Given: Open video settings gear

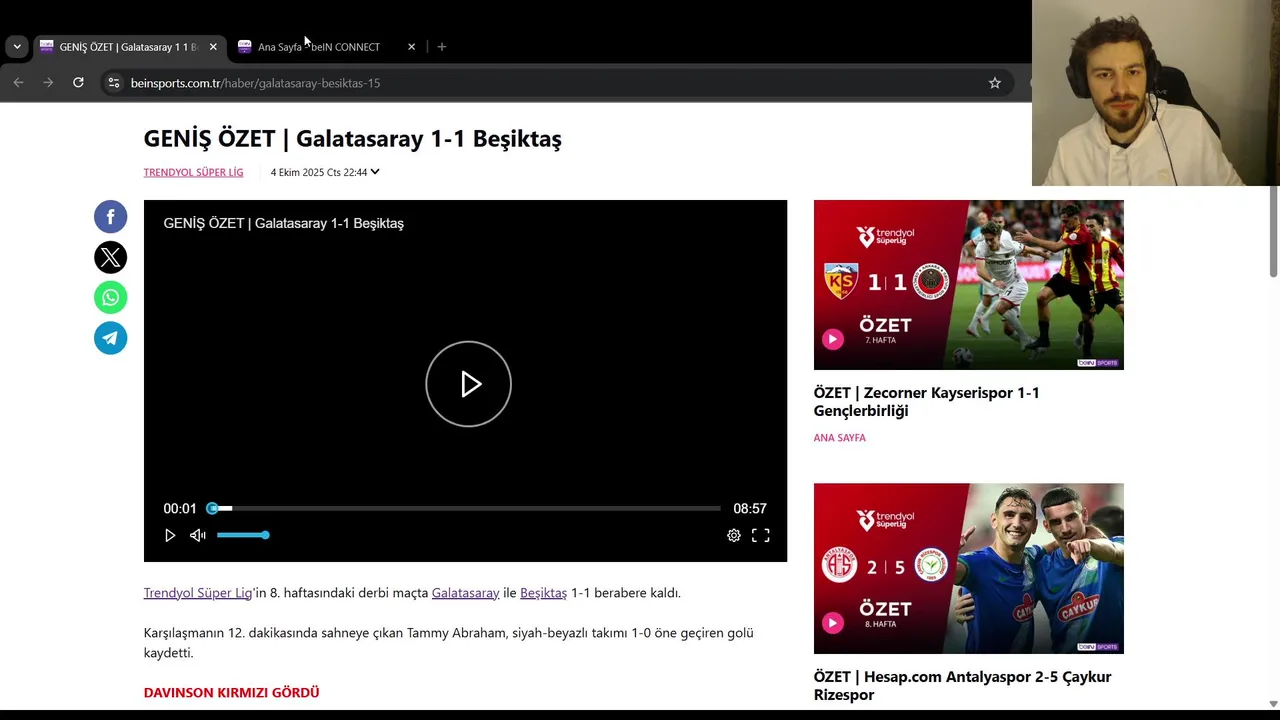Looking at the screenshot, I should 734,535.
